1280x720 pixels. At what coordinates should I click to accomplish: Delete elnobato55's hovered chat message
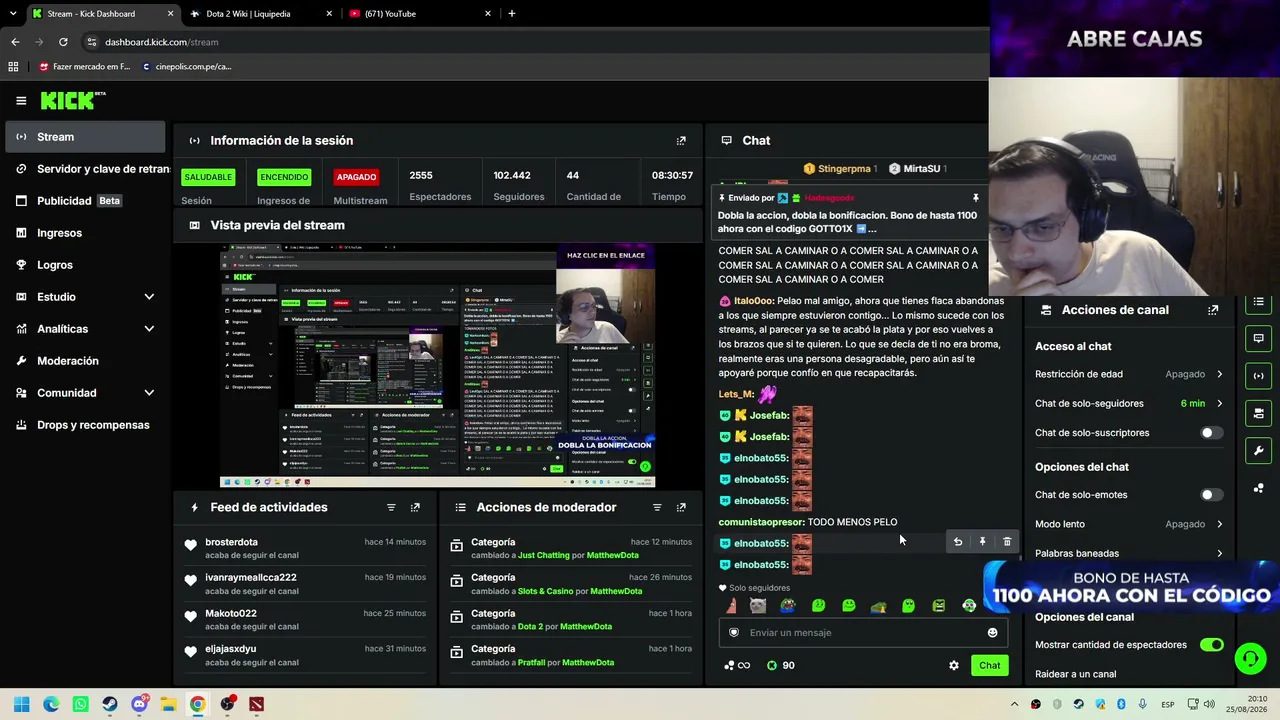[1007, 542]
